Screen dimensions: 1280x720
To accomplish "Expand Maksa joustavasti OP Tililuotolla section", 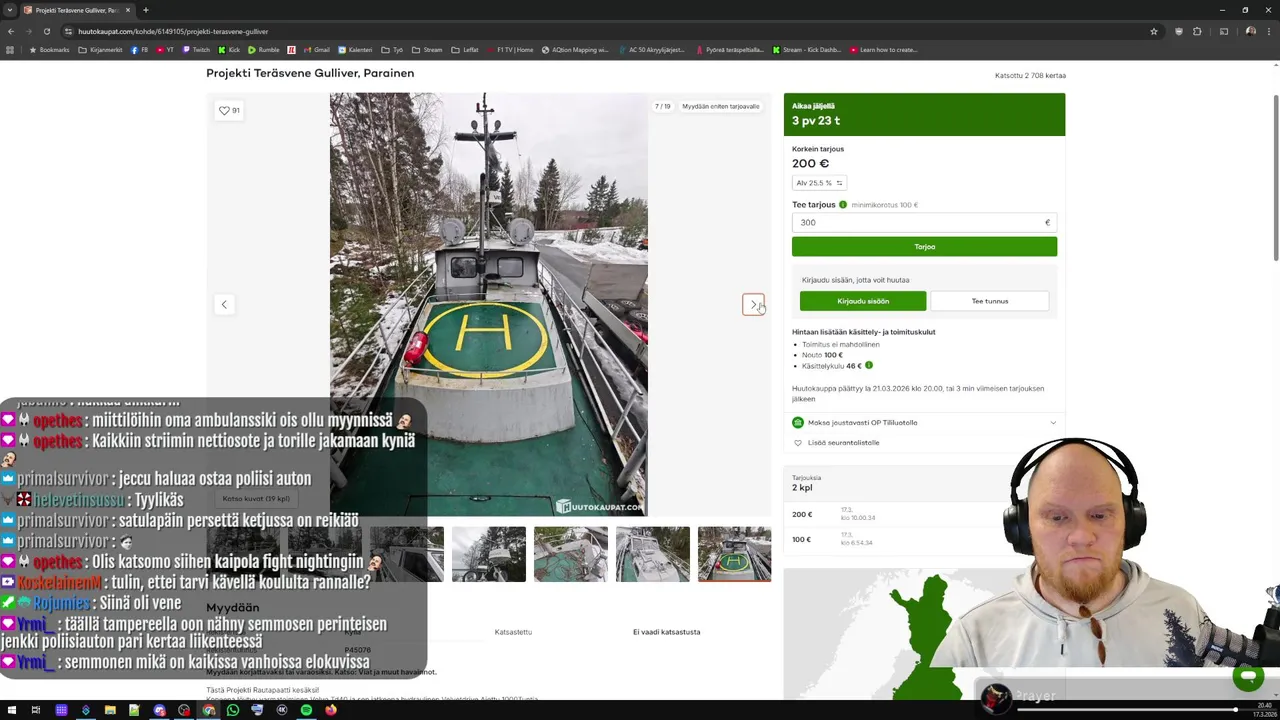I will coord(924,423).
